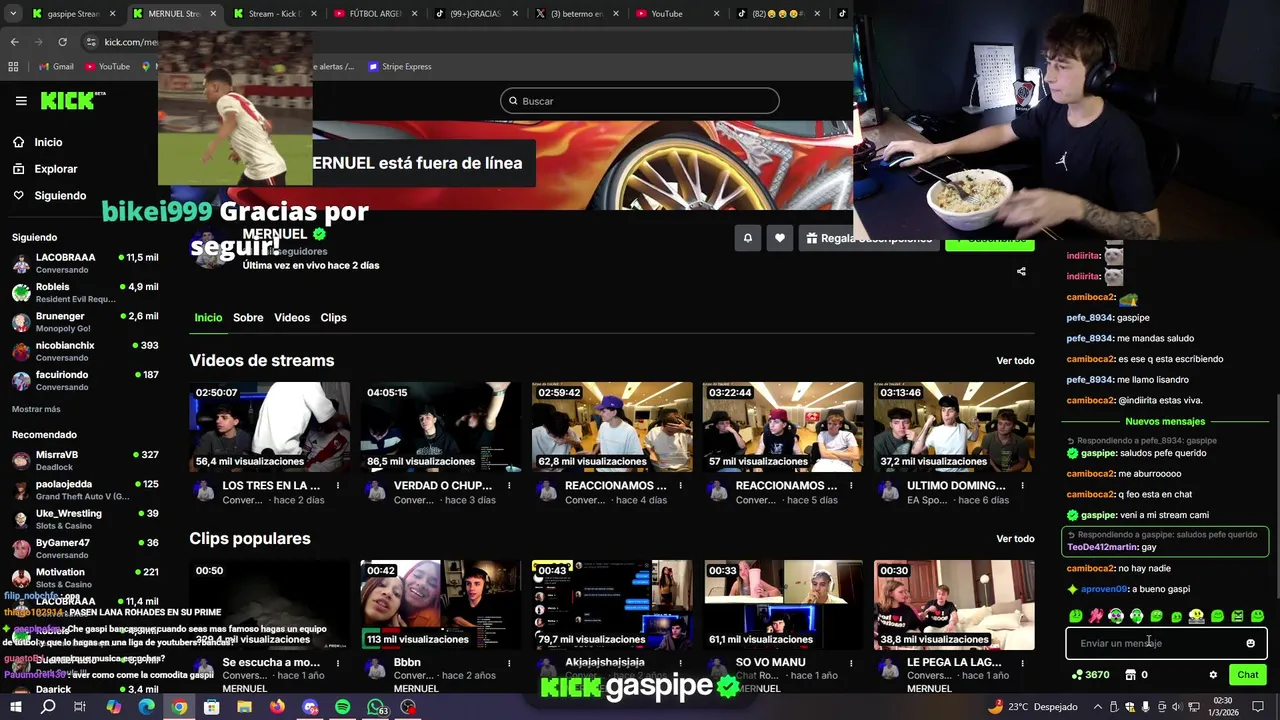The width and height of the screenshot is (1280, 720).
Task: Click Ver todo for Videos de streams
Action: click(1015, 361)
